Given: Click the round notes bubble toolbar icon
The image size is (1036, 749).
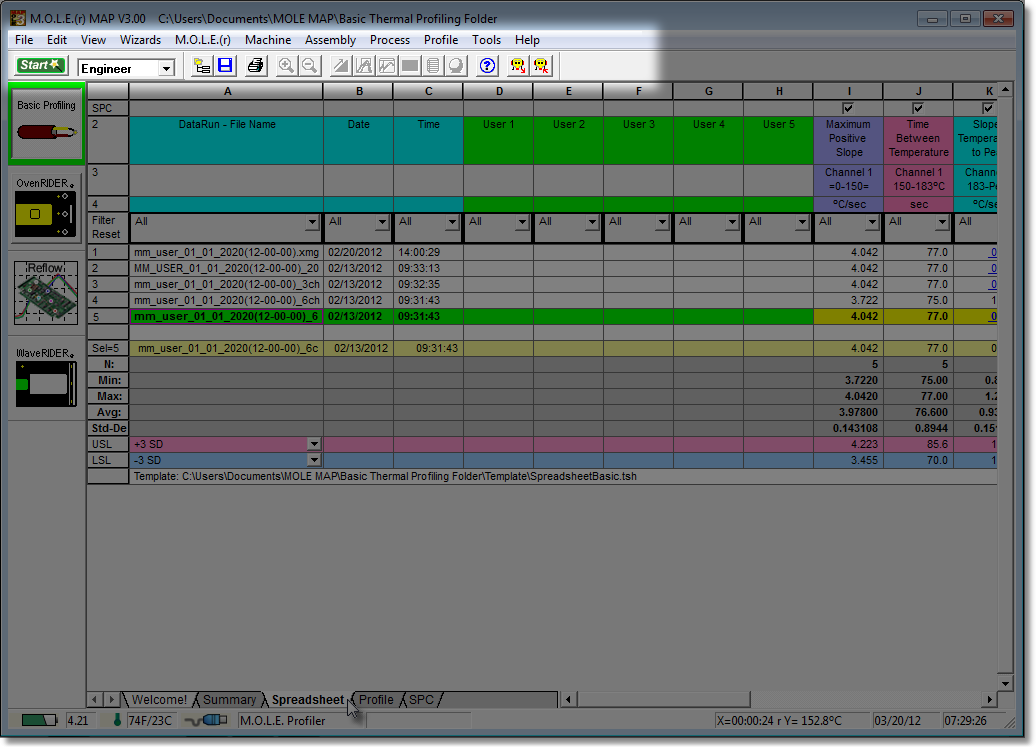Looking at the screenshot, I should pos(456,66).
